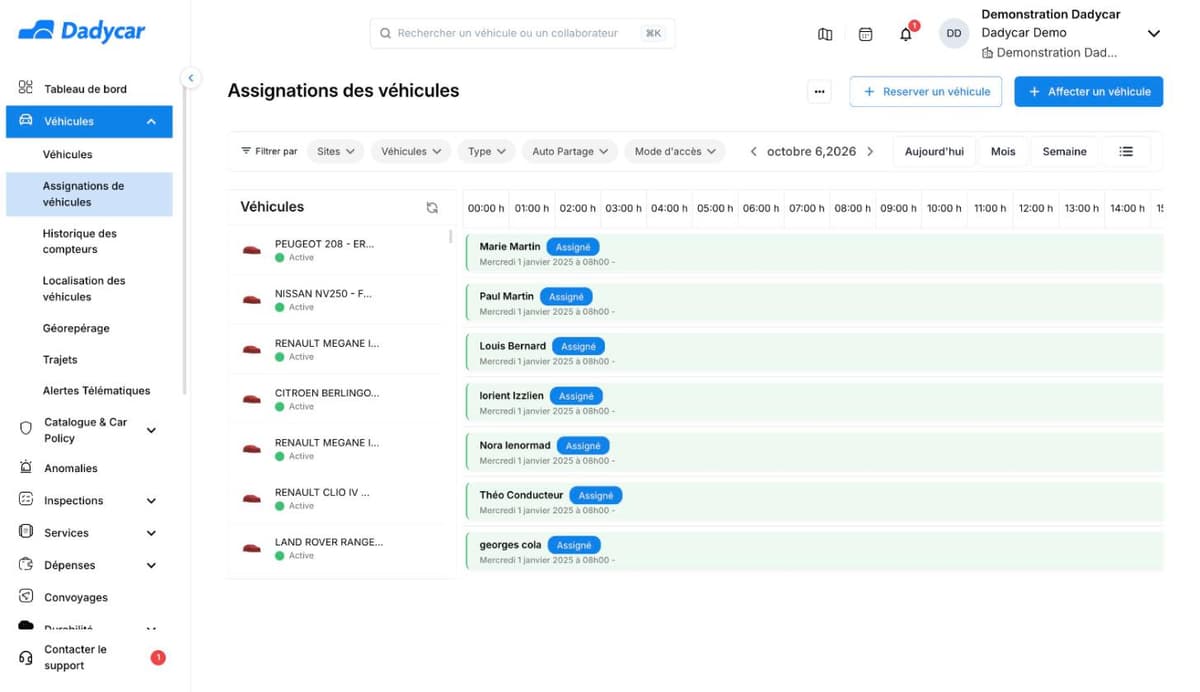This screenshot has width=1200, height=692.
Task: Switch to Mois view
Action: [x=1003, y=152]
